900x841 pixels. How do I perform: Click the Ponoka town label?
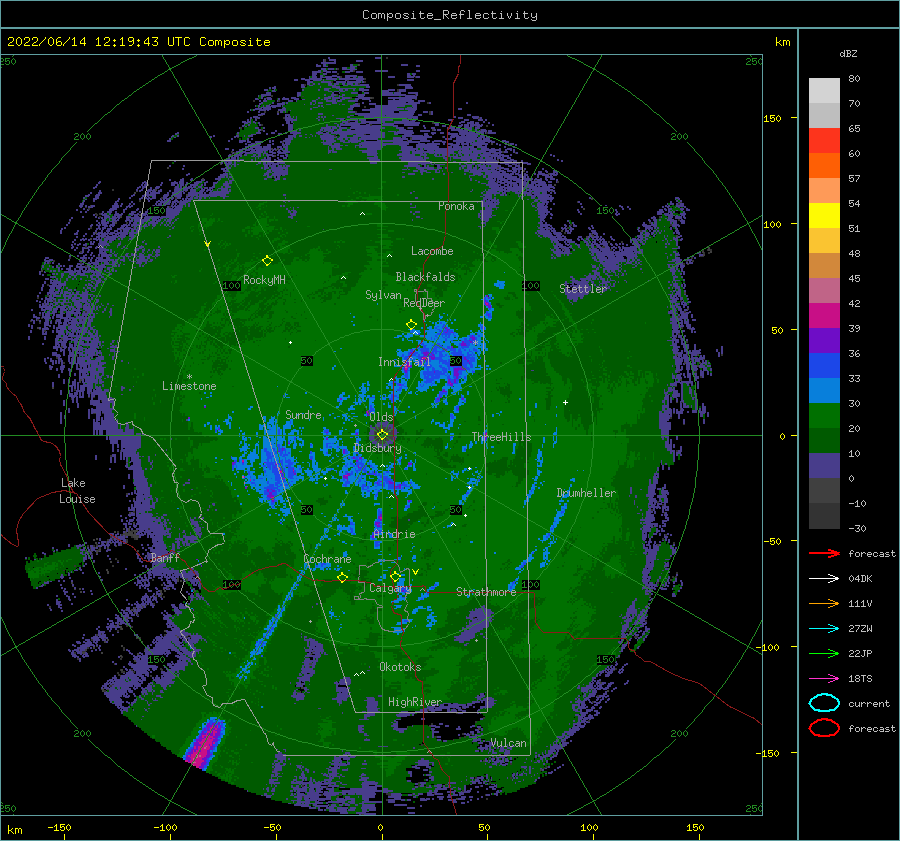[456, 206]
